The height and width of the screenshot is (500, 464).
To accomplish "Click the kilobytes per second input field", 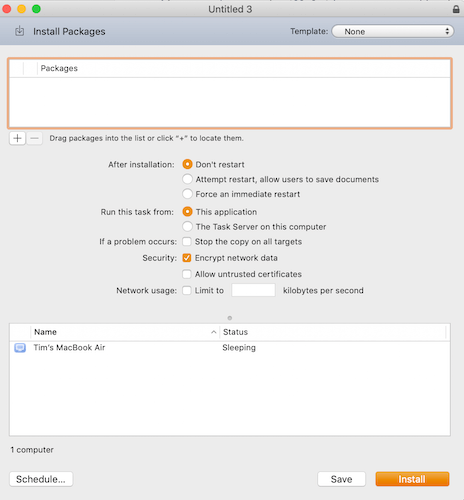I will pyautogui.click(x=253, y=290).
